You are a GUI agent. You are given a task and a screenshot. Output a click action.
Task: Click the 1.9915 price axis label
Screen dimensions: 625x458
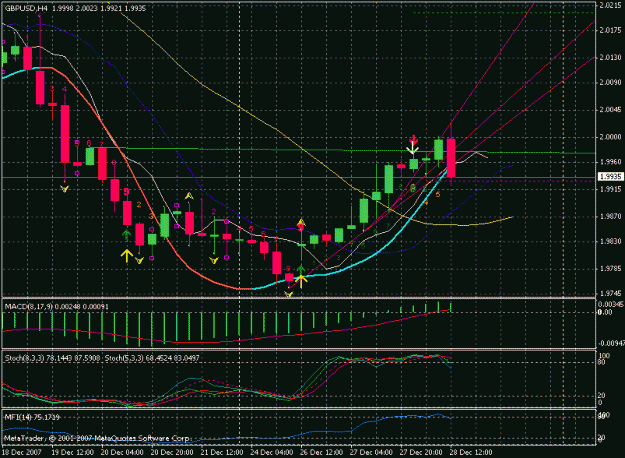point(610,189)
